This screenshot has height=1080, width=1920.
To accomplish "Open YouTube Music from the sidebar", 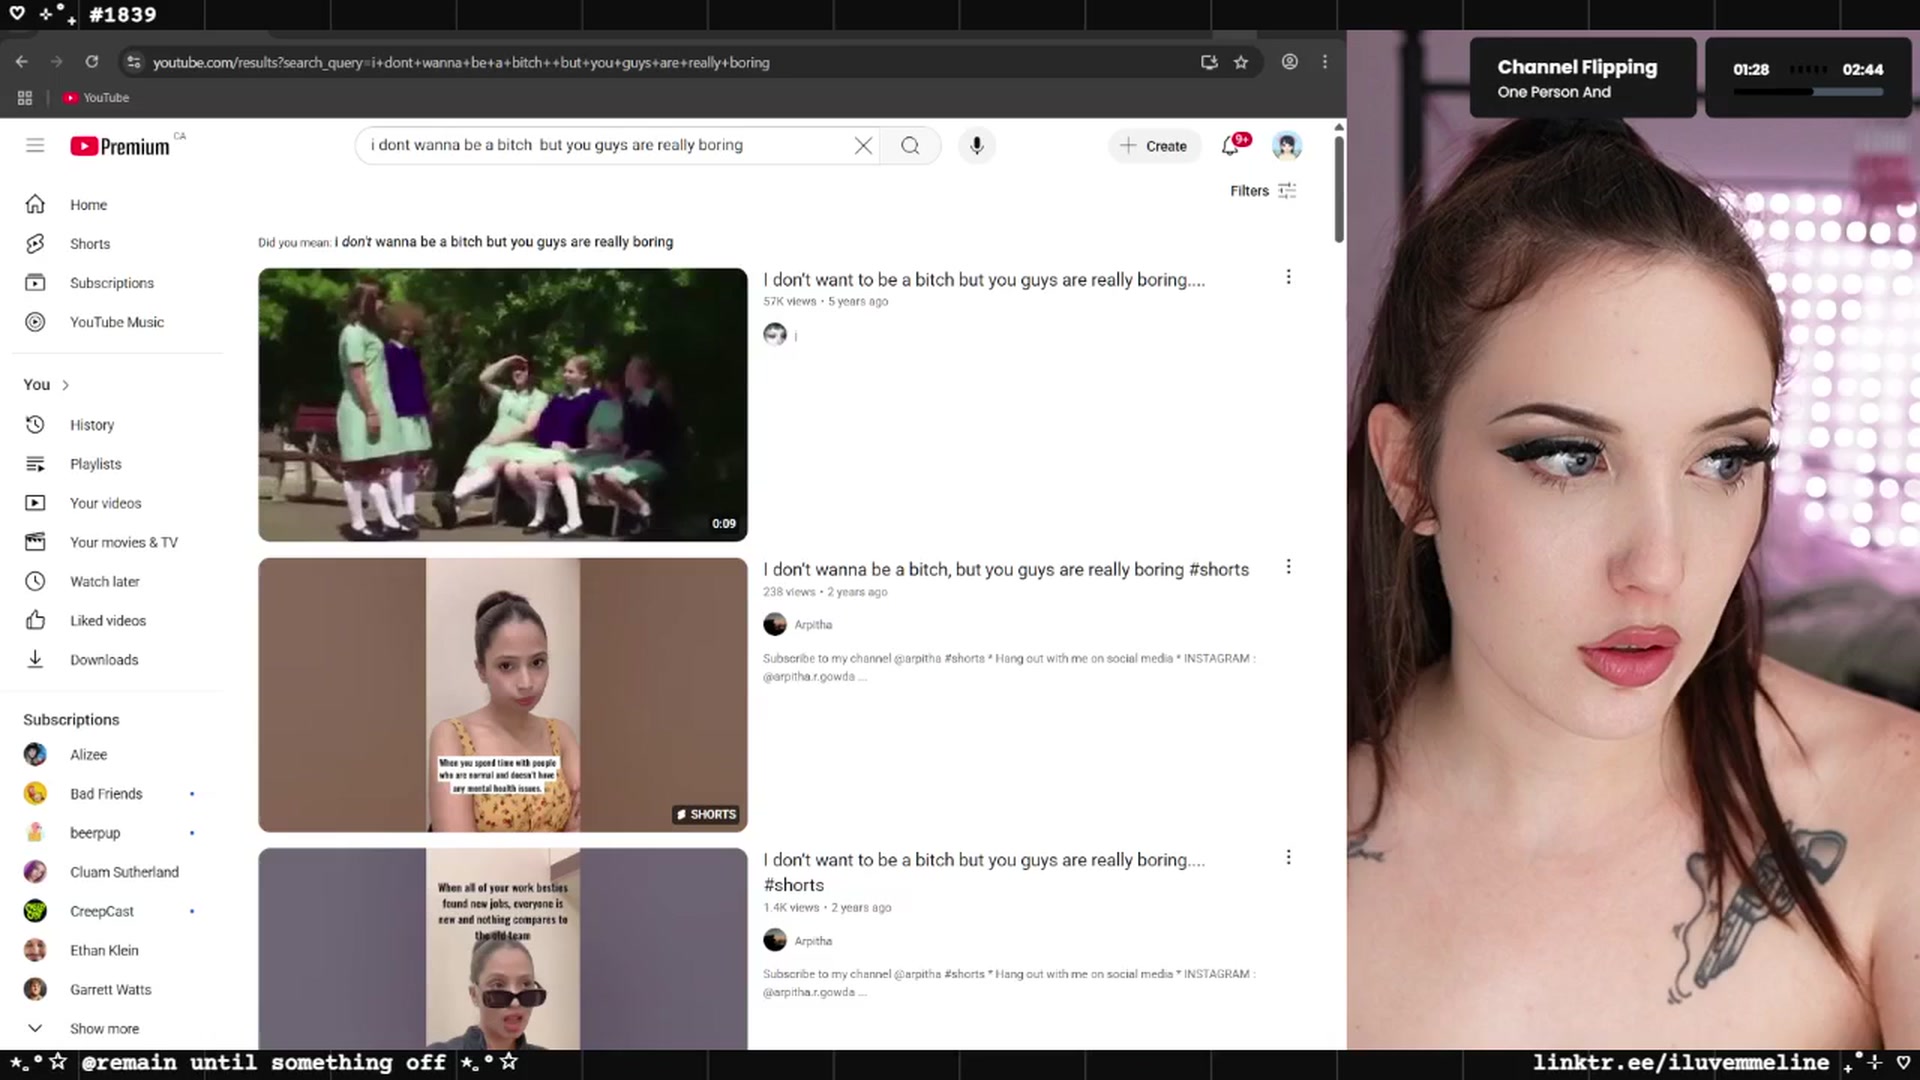I will pos(117,322).
